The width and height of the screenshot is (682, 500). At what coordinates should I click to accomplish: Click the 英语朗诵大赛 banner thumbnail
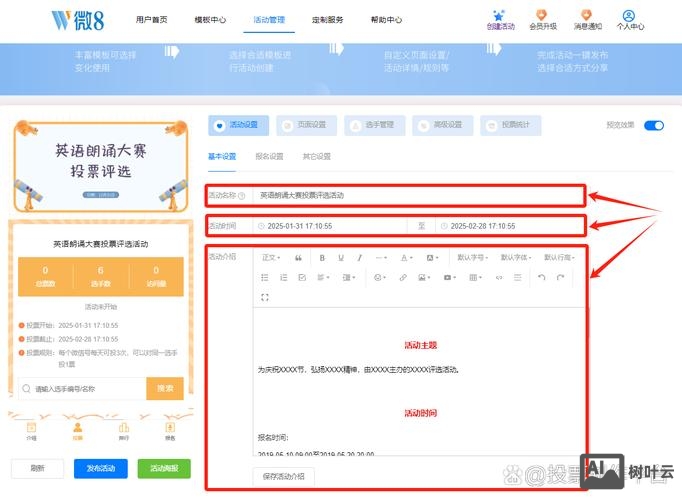(x=101, y=167)
